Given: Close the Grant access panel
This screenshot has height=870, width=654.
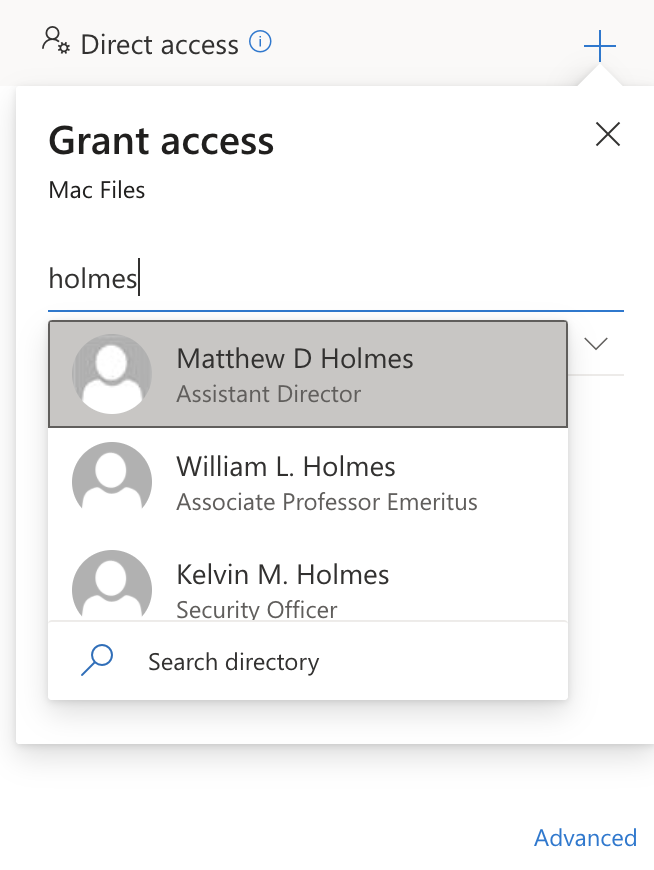Looking at the screenshot, I should point(607,134).
